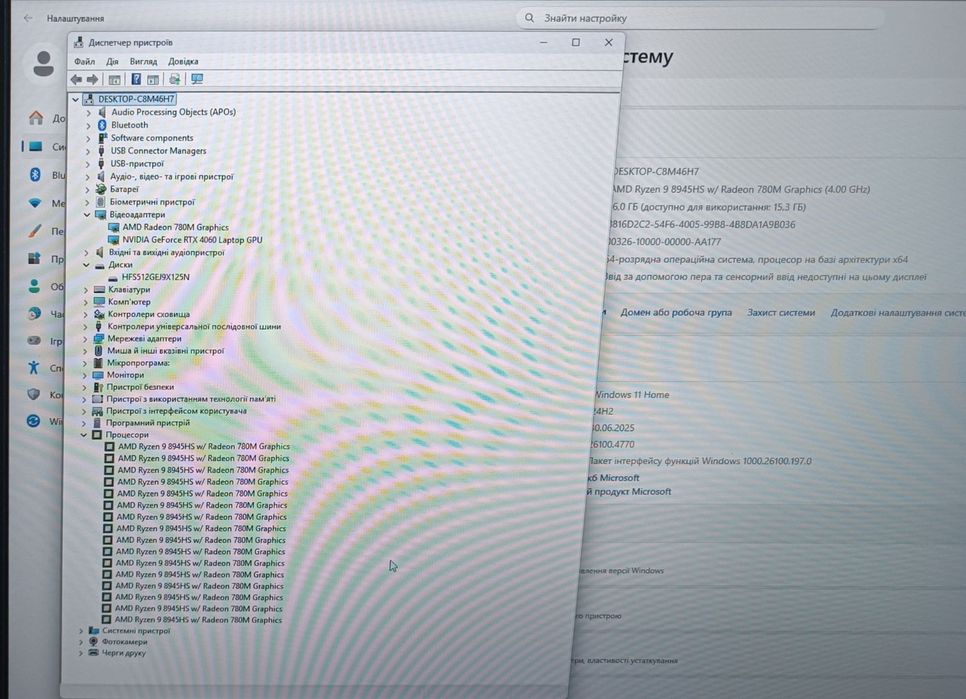
Task: Click the Мережеві адаптери network icon
Action: point(99,339)
